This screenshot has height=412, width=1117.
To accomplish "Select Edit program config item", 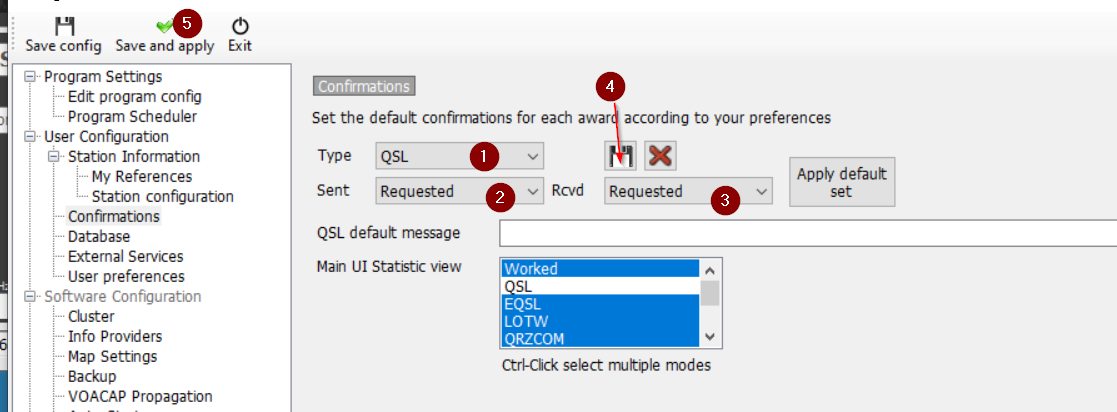I will click(x=135, y=96).
